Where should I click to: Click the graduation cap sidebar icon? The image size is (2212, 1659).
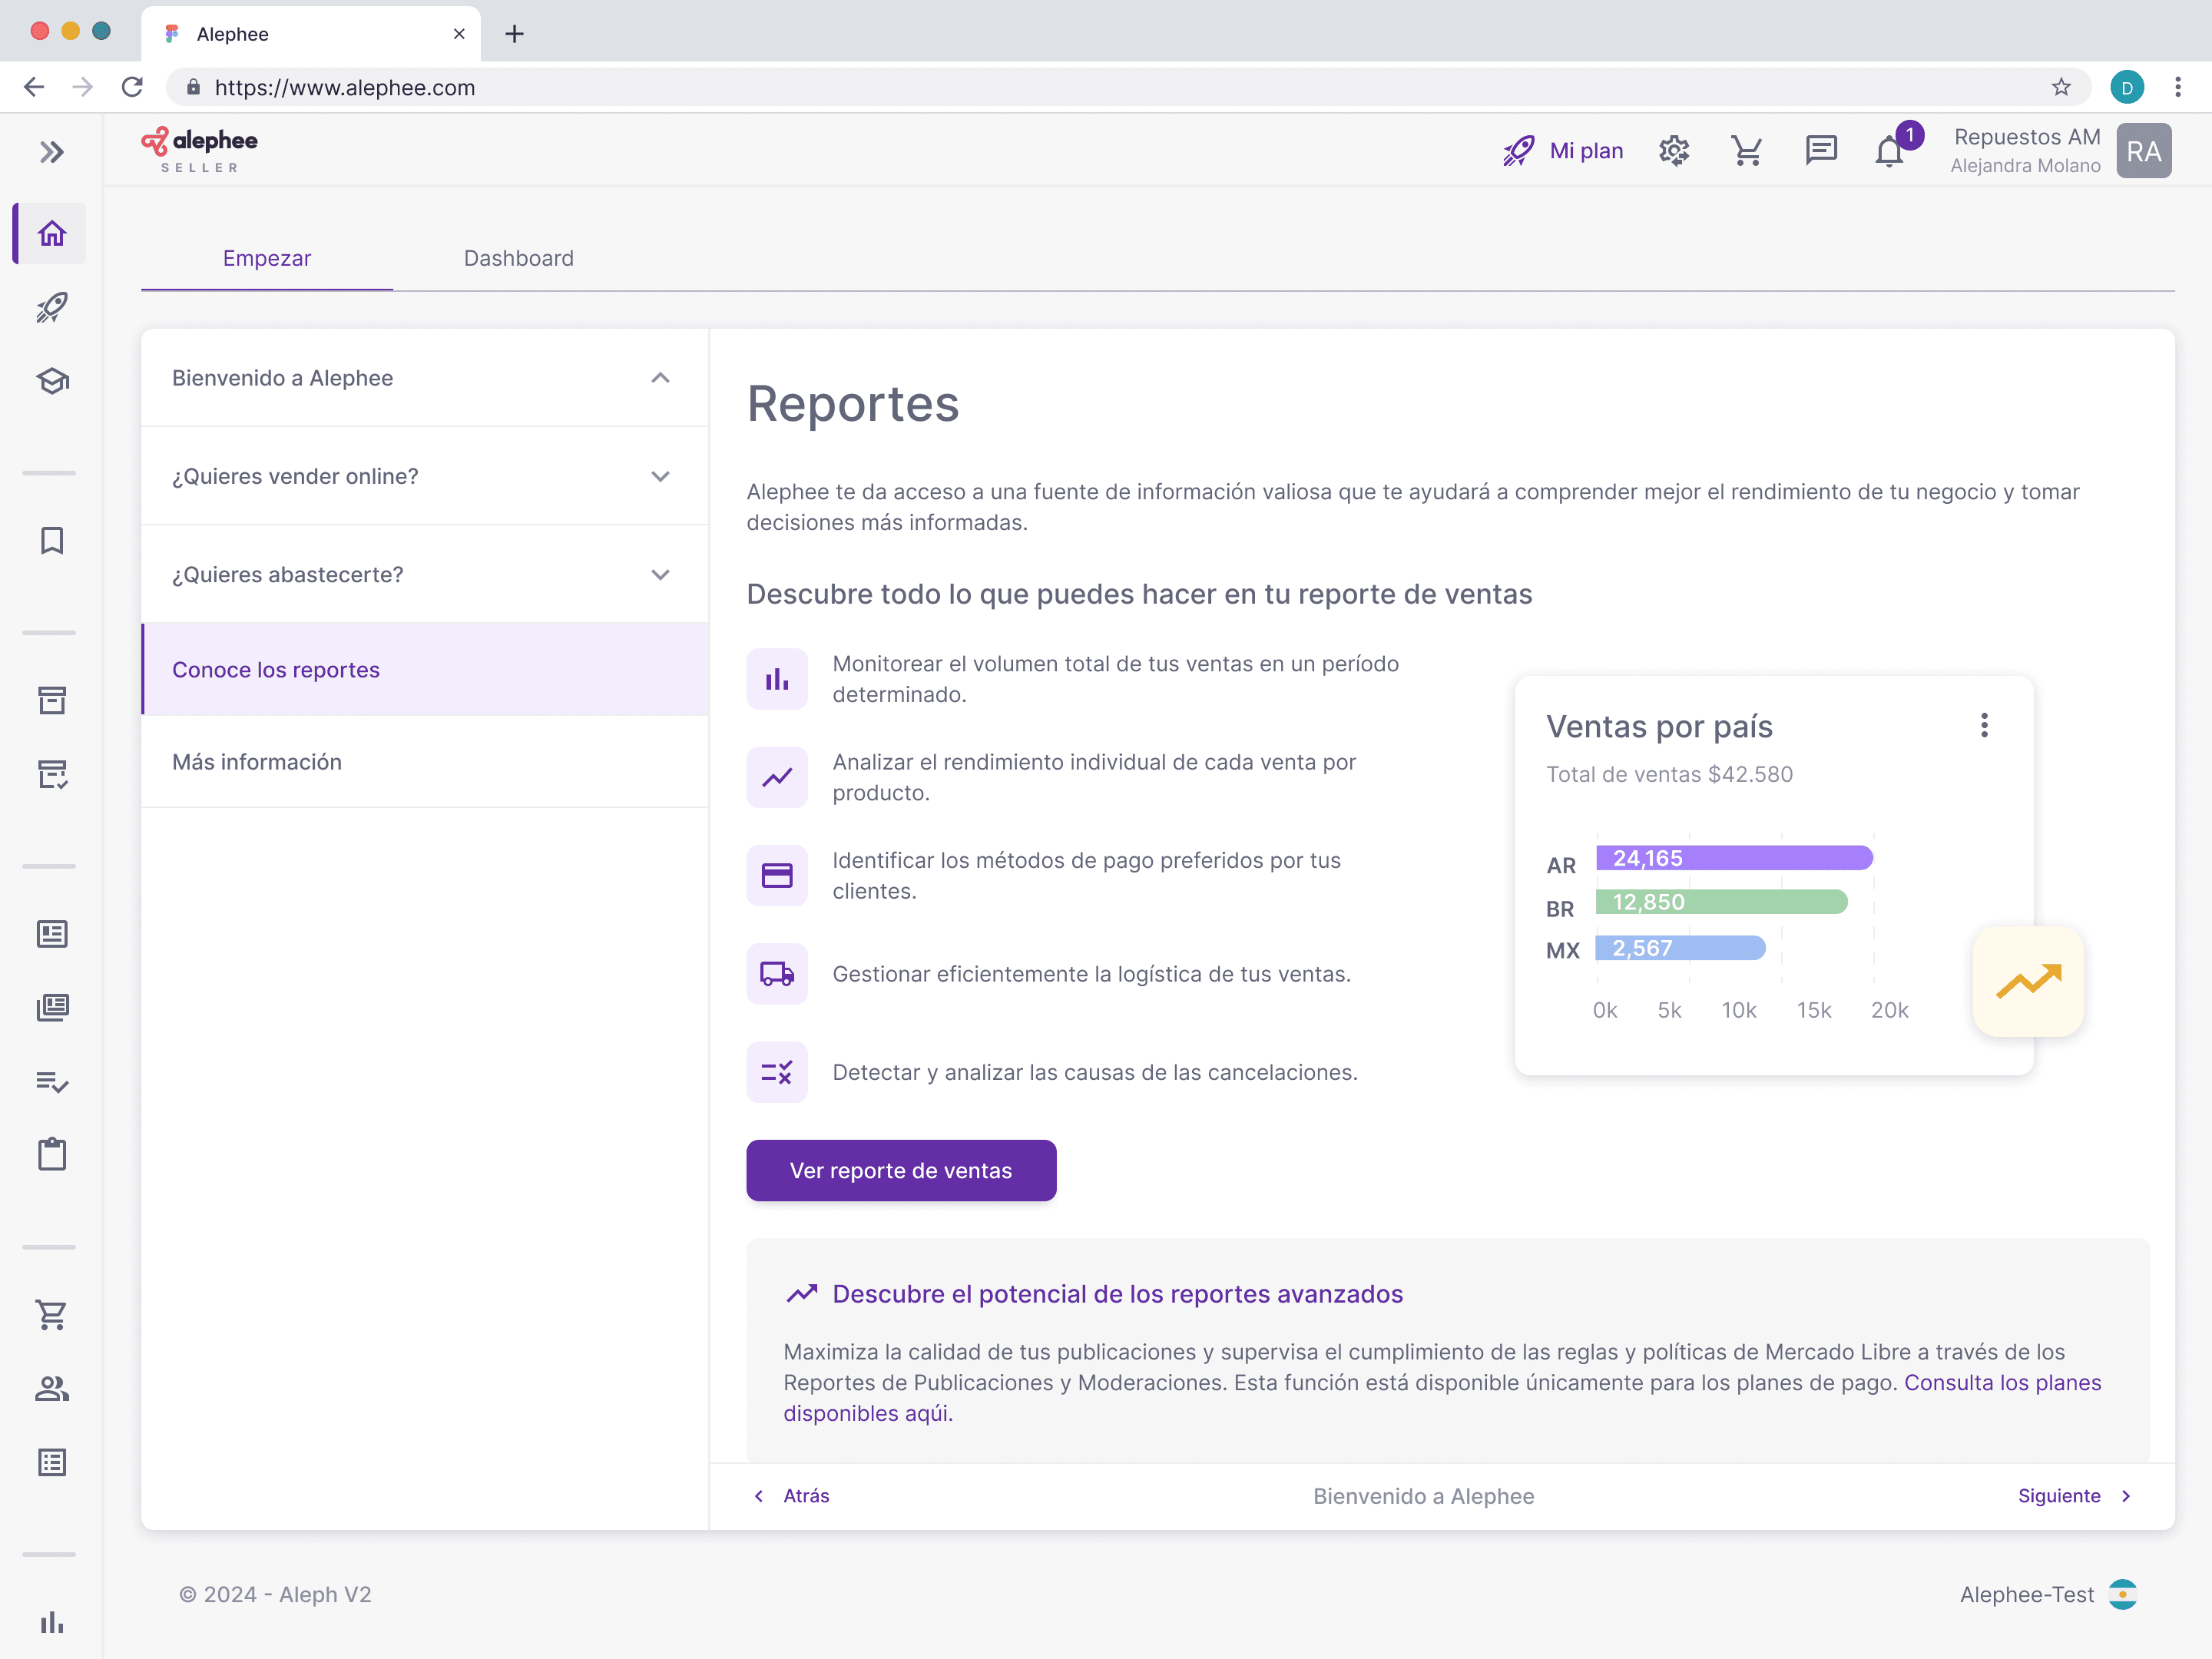52,381
